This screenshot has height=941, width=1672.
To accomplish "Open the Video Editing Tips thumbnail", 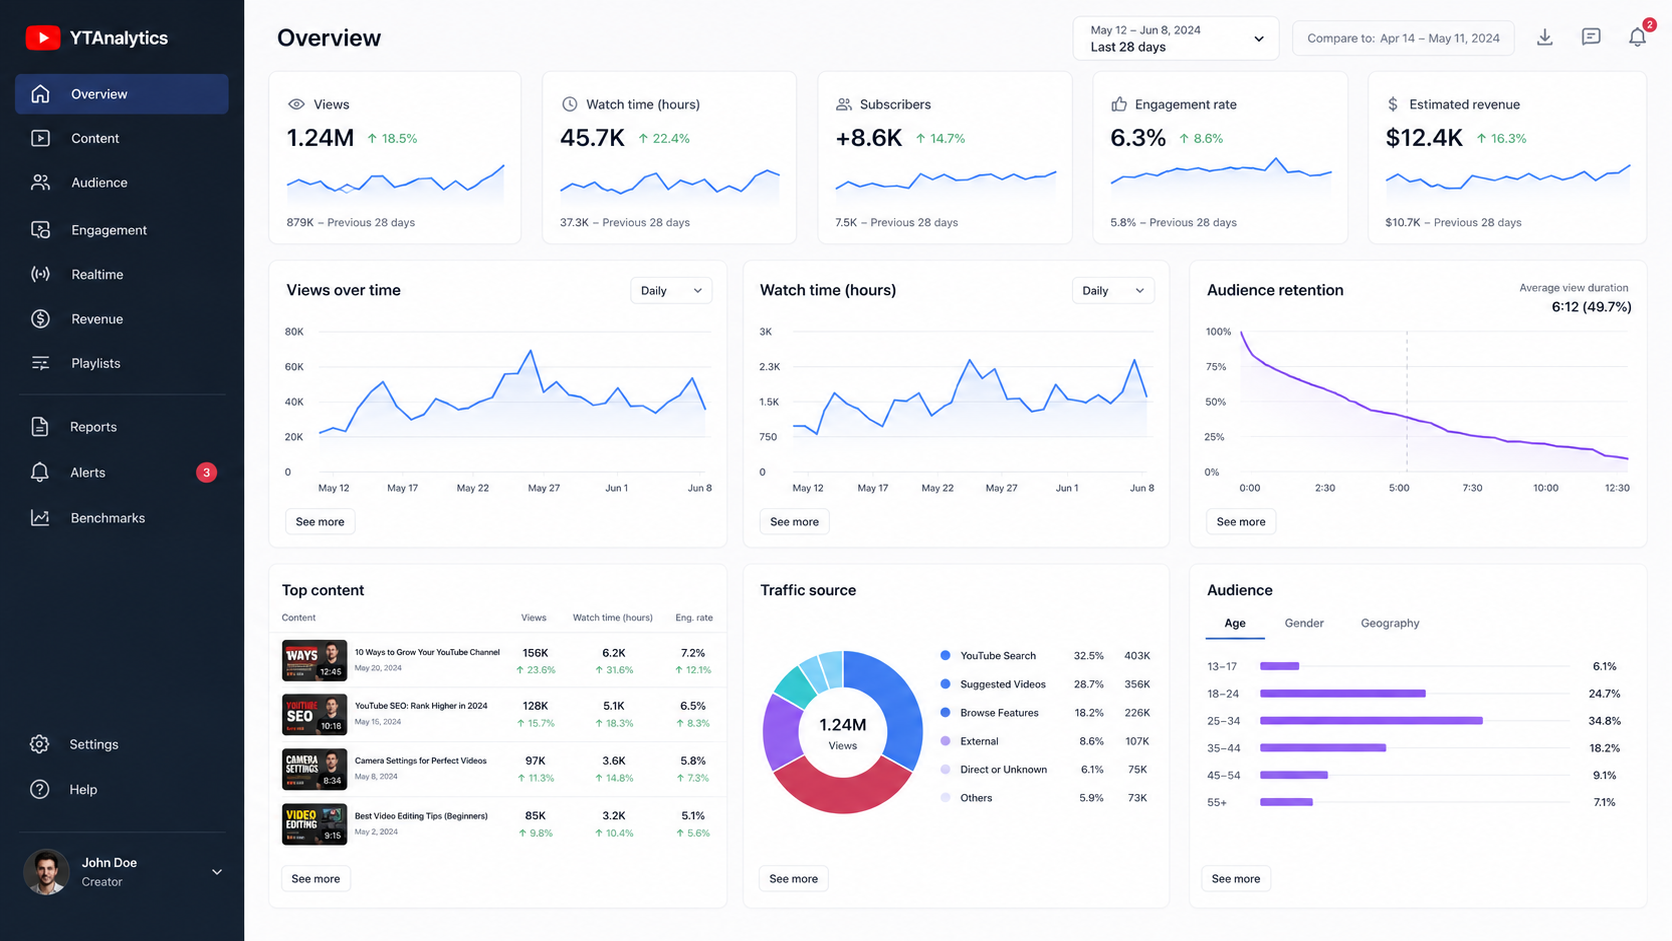I will (x=314, y=825).
